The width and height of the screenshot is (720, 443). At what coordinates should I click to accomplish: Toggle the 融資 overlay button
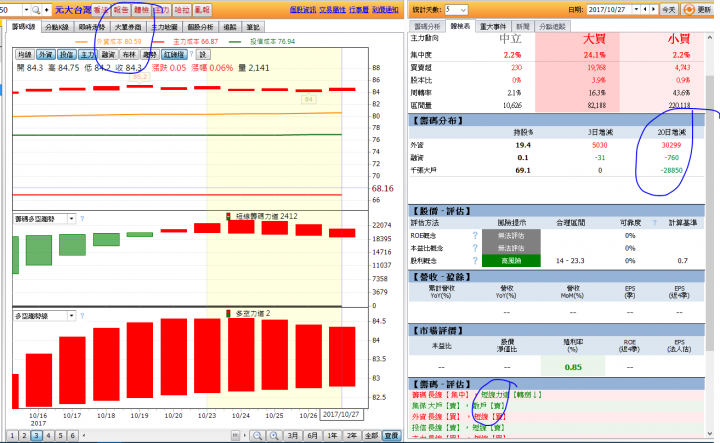pos(108,55)
